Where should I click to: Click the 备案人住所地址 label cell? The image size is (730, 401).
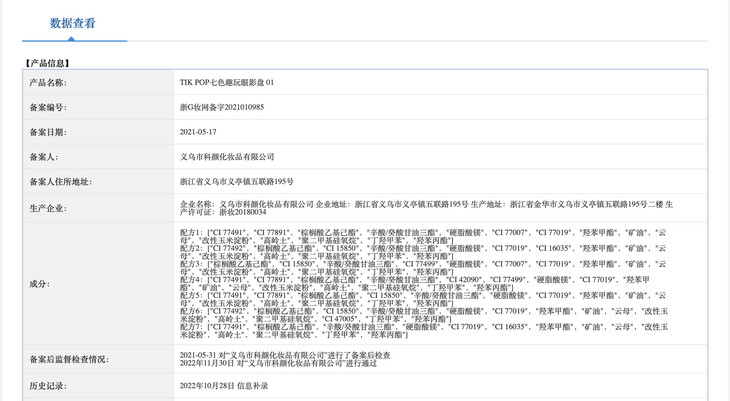point(60,182)
